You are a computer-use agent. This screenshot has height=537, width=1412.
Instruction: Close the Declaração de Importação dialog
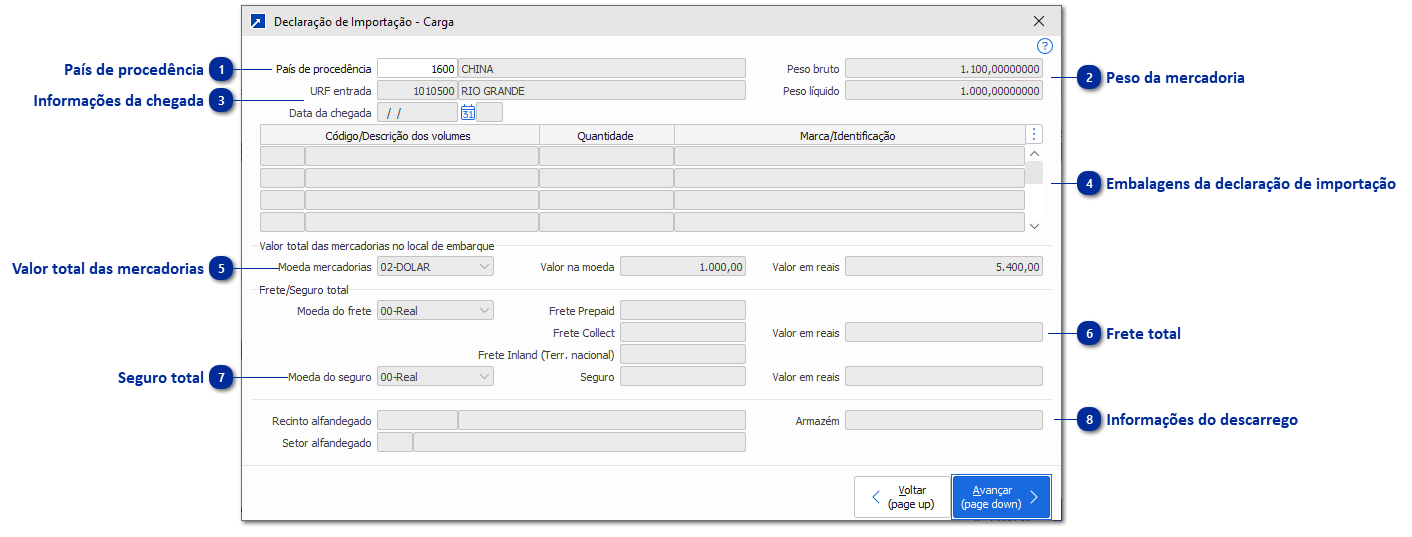(1039, 21)
